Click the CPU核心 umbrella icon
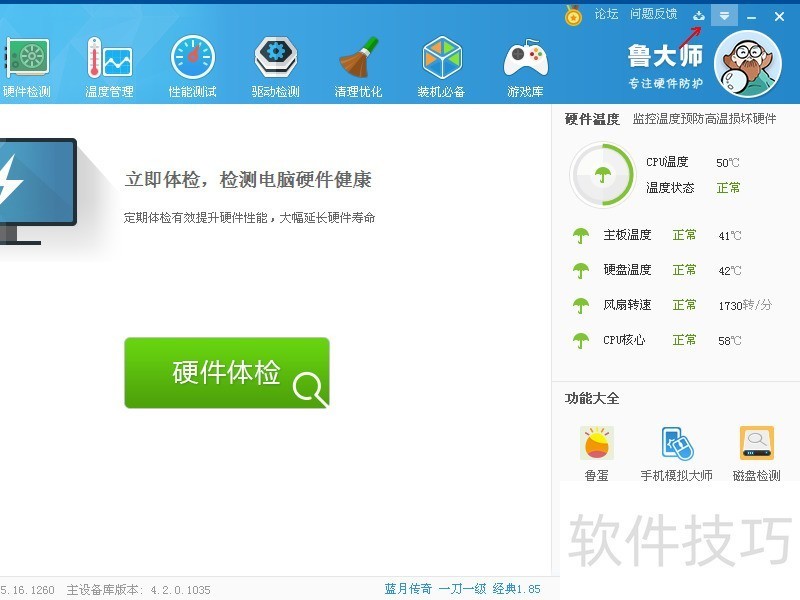 tap(581, 340)
